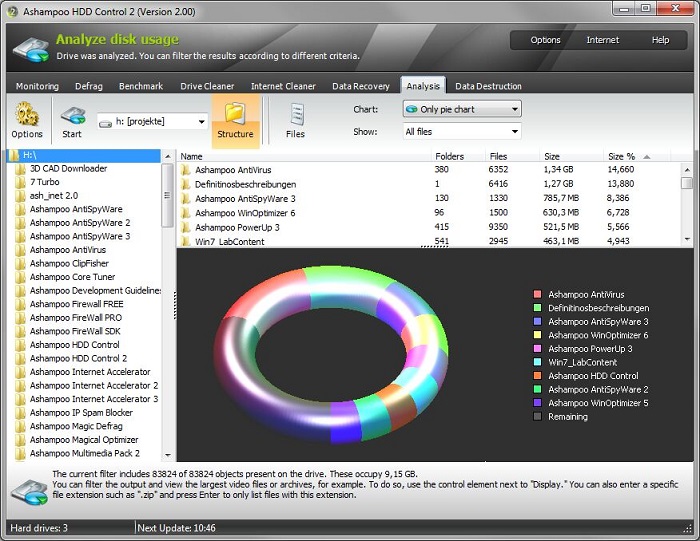The height and width of the screenshot is (541, 700).
Task: Select the H:\ root tree node
Action: (x=29, y=156)
